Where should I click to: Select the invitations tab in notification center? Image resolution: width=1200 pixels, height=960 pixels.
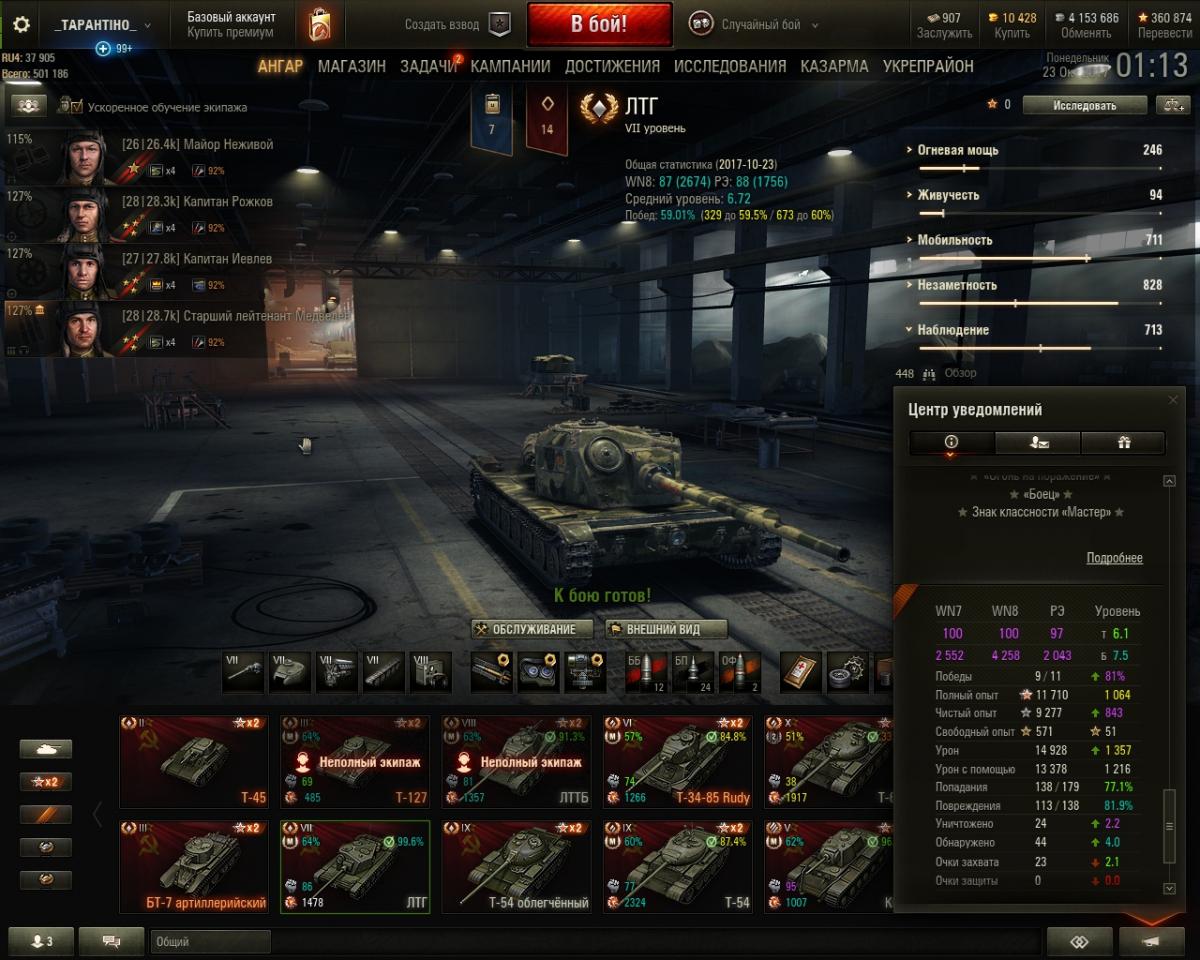click(x=1037, y=442)
